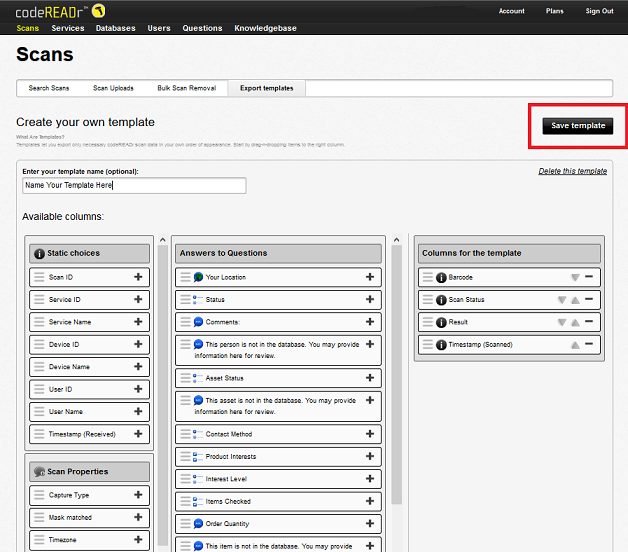This screenshot has width=628, height=552.
Task: Move Result column down
Action: (x=562, y=322)
